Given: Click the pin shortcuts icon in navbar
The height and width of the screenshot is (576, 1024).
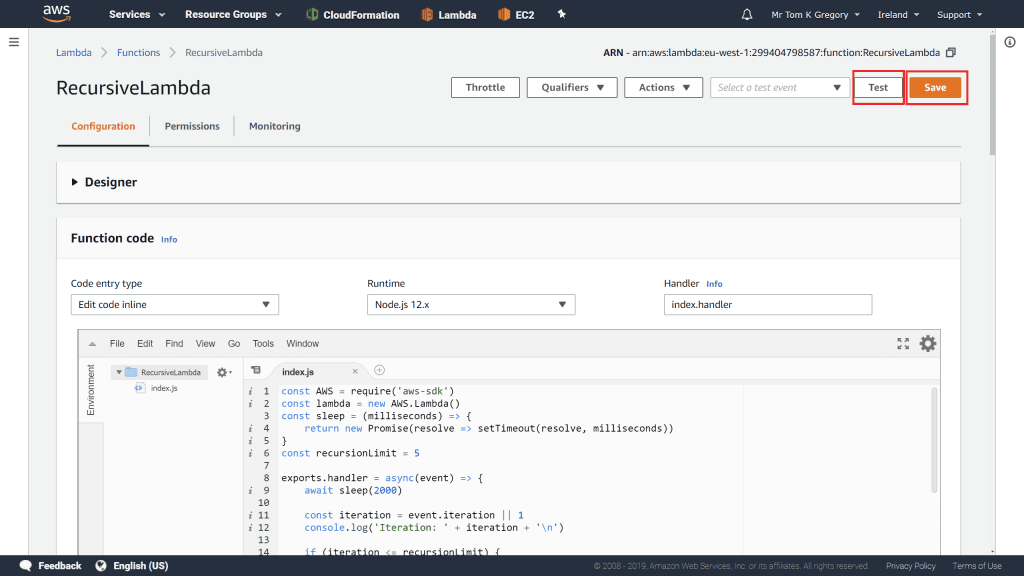Looking at the screenshot, I should coord(561,15).
